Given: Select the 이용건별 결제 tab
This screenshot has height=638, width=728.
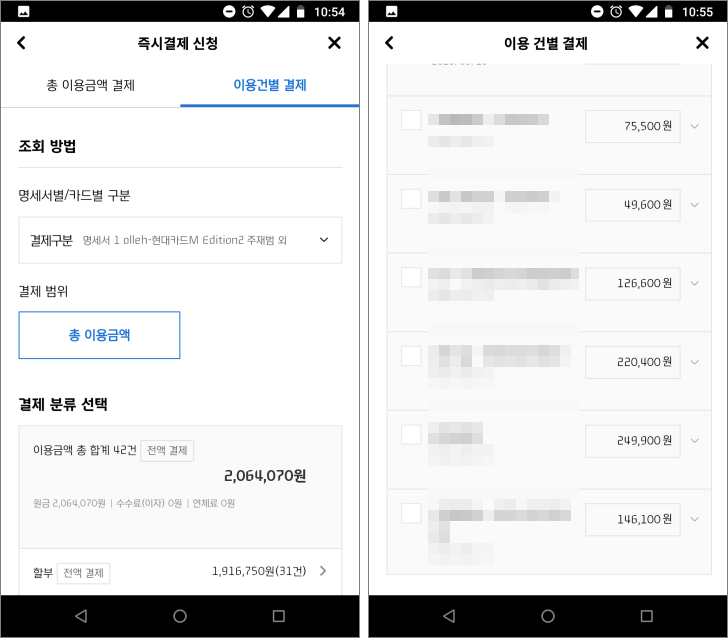Looking at the screenshot, I should tap(270, 85).
